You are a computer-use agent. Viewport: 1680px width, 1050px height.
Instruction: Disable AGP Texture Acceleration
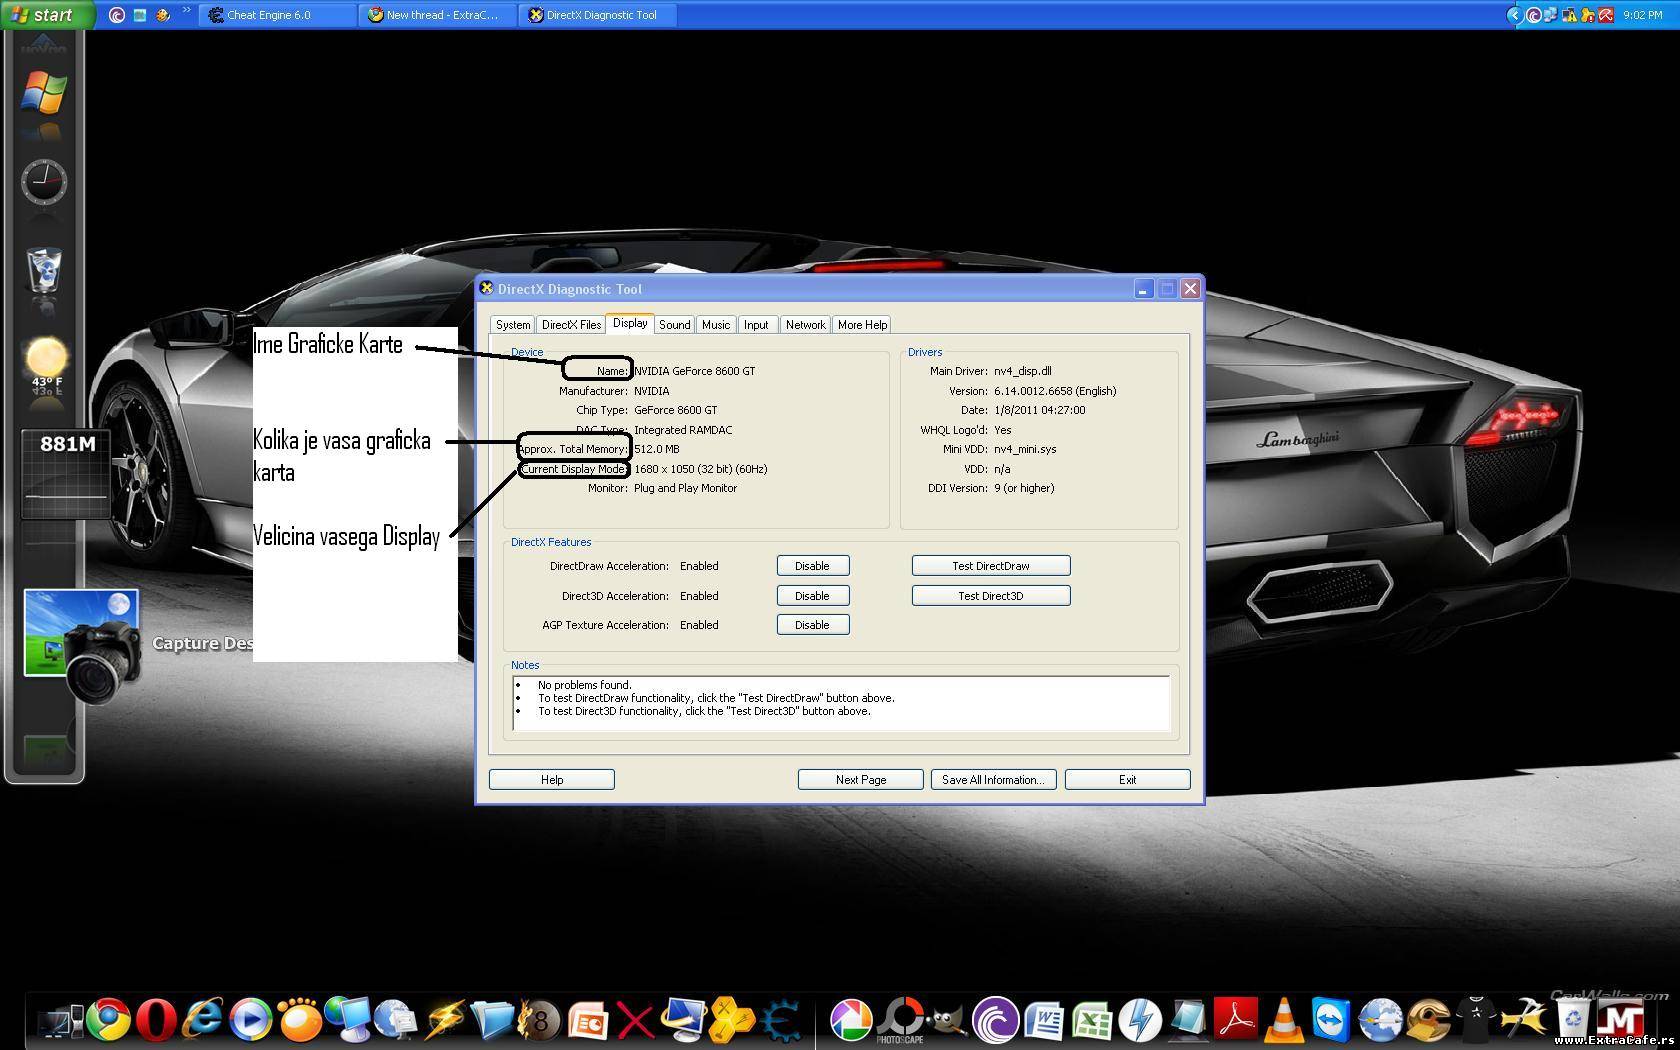coord(813,625)
